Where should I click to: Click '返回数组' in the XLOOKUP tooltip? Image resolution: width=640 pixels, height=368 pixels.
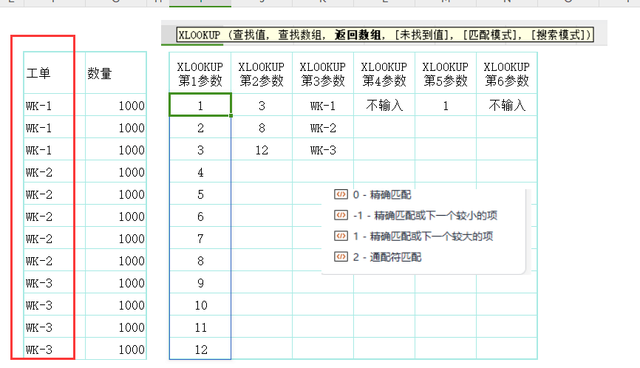358,35
